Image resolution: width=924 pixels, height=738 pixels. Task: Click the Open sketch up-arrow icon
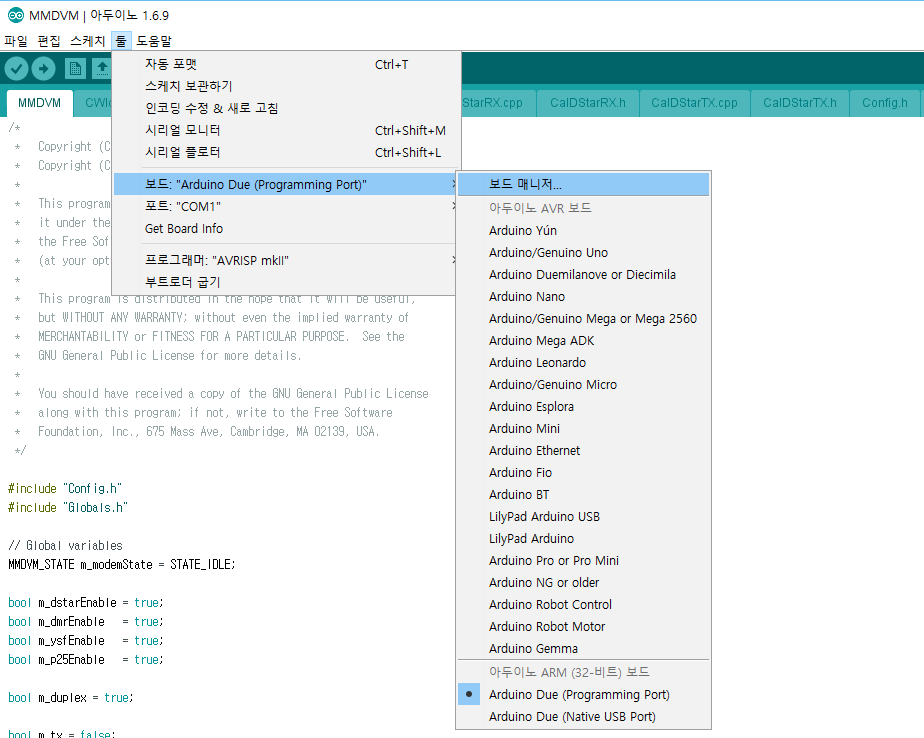pos(101,69)
